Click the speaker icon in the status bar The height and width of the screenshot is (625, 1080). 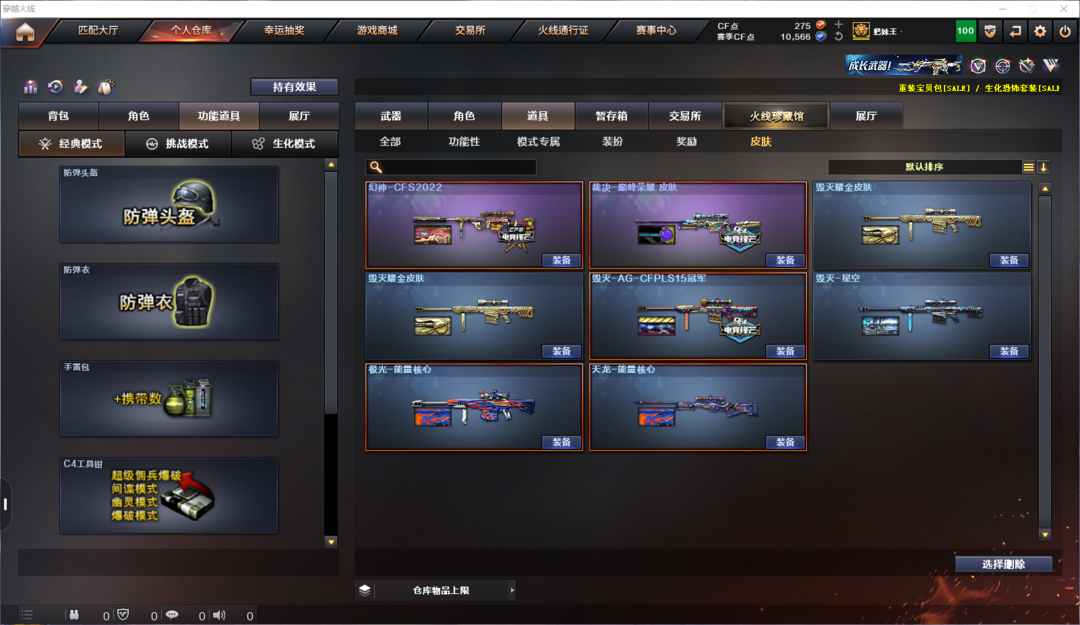click(220, 615)
